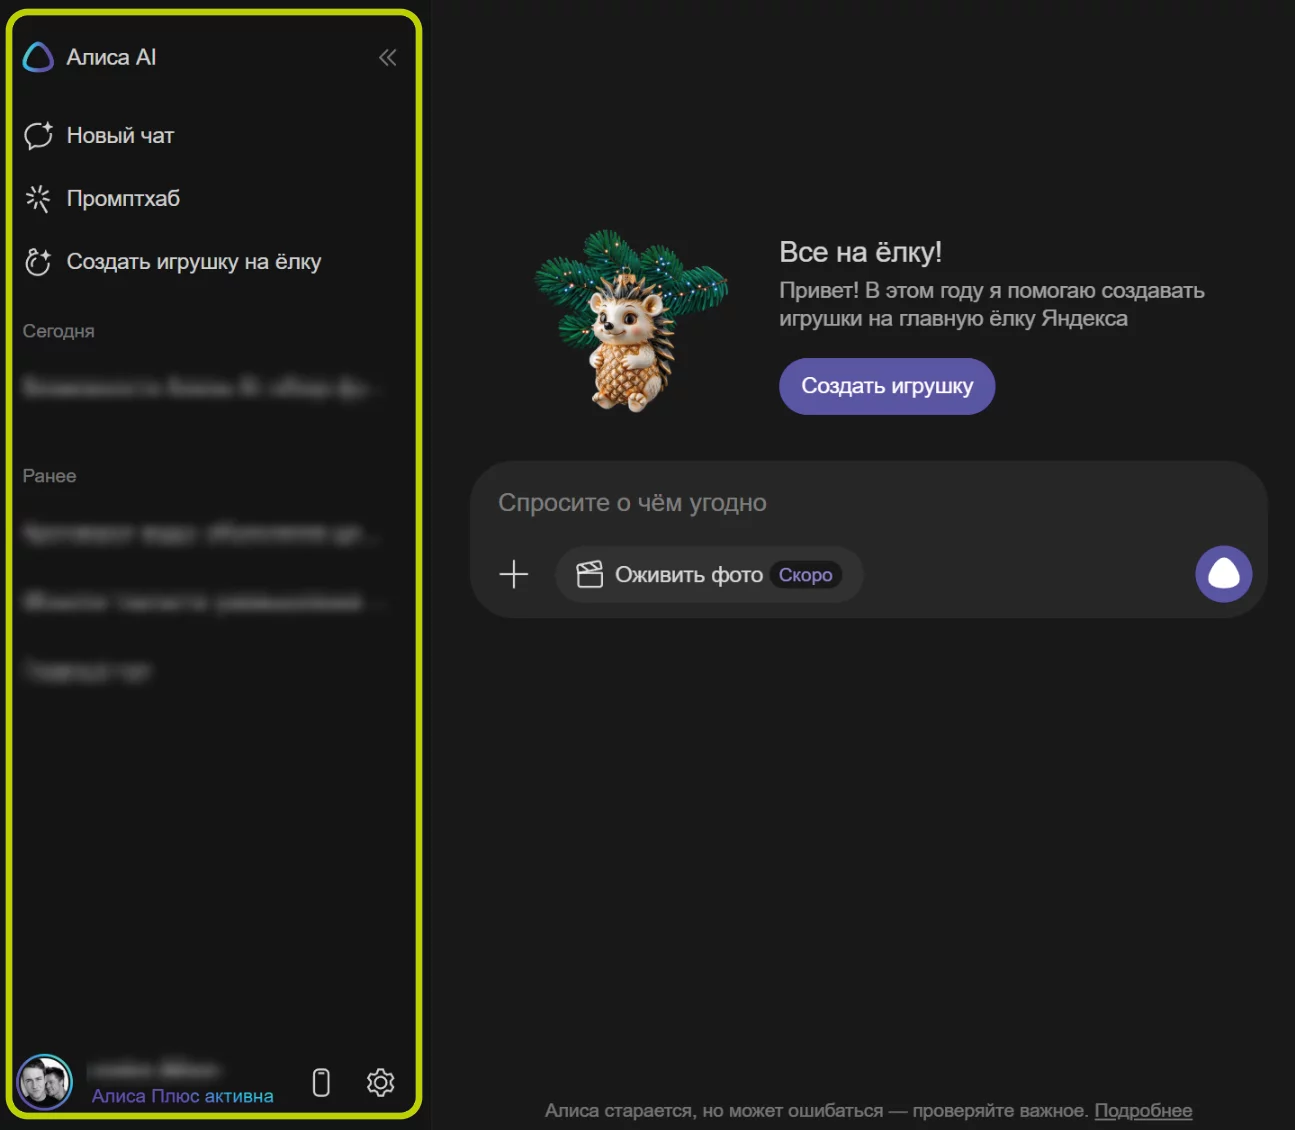The width and height of the screenshot is (1295, 1130).
Task: Click the Алиса Плюс активна link
Action: pos(182,1096)
